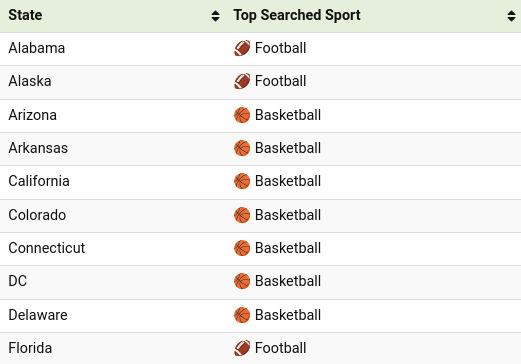Click the basketball icon in DC row
The image size is (521, 364).
click(x=242, y=281)
